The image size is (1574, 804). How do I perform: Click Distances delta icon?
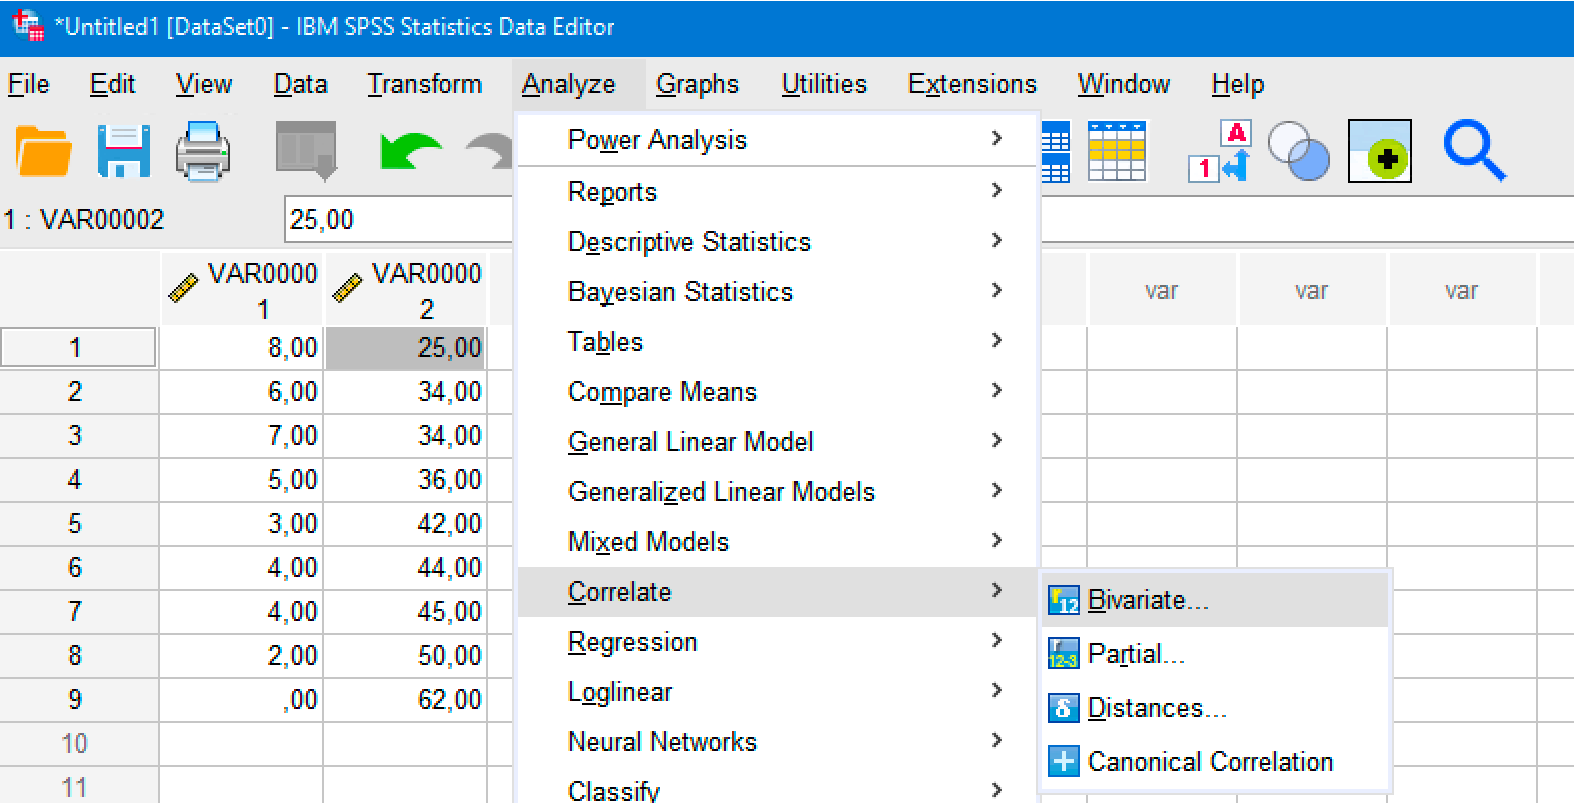[1063, 708]
